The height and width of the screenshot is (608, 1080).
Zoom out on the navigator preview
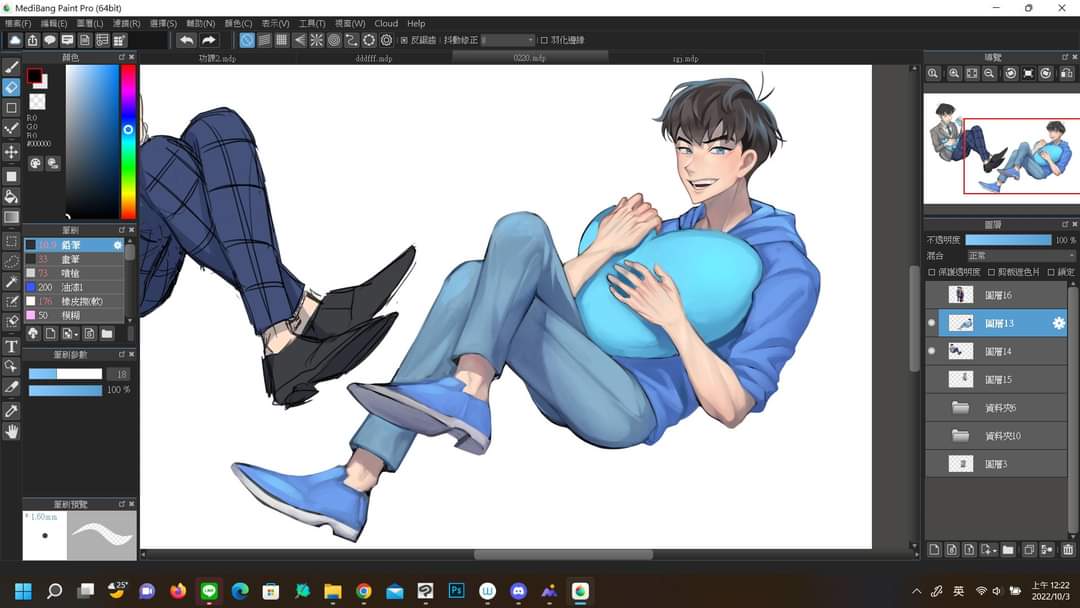pos(989,73)
